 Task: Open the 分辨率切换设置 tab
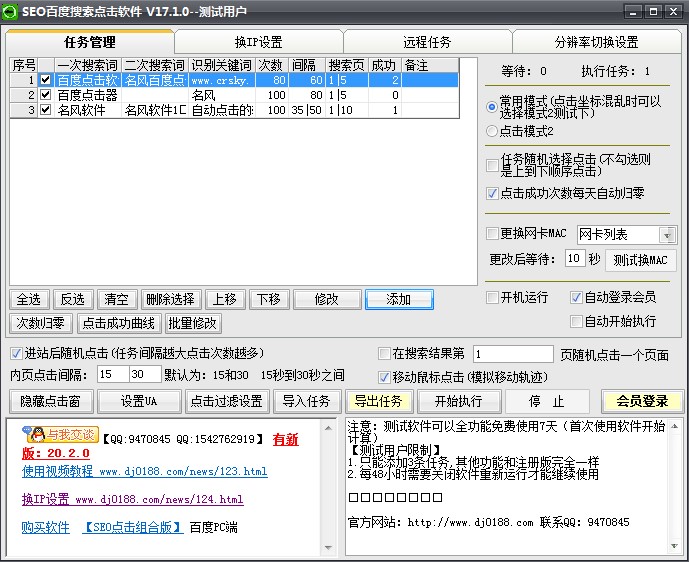coord(596,42)
